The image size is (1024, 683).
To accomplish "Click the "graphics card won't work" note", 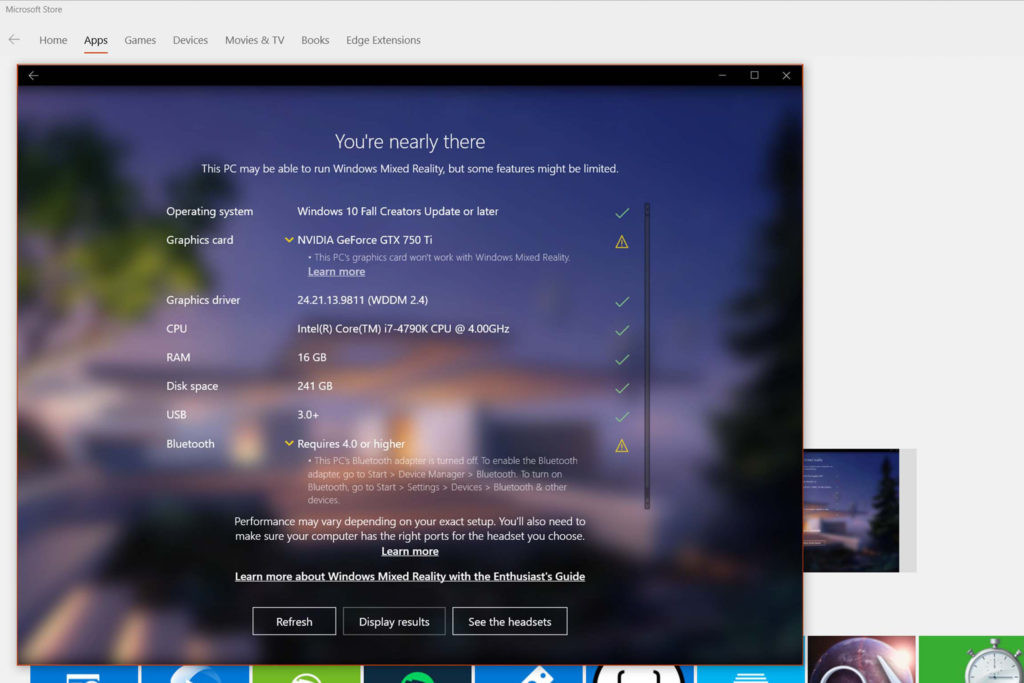I will coord(439,257).
